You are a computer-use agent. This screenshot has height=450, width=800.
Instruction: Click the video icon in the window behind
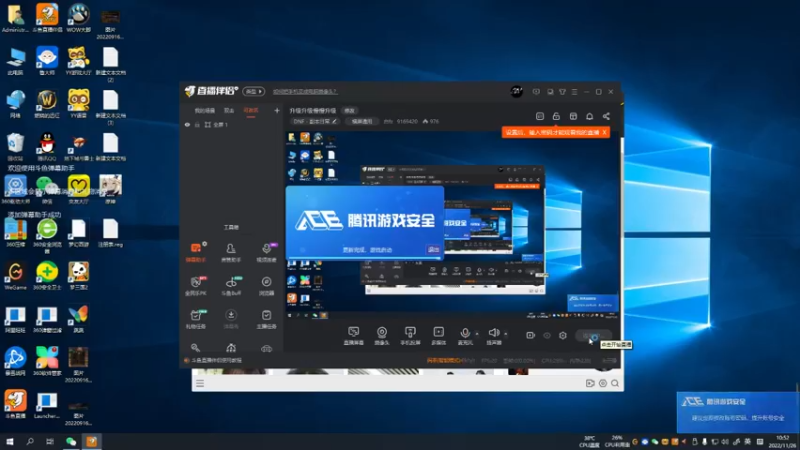(590, 383)
